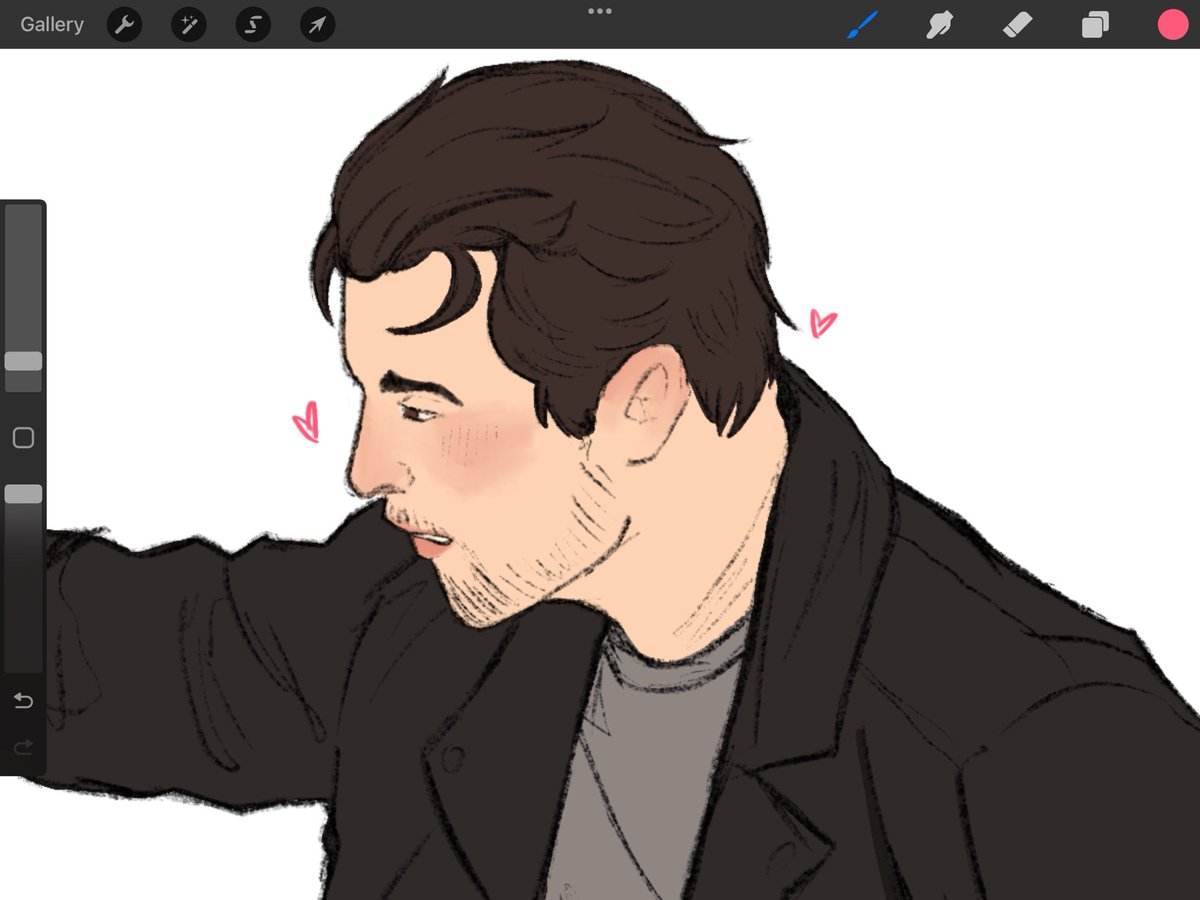The width and height of the screenshot is (1200, 900).
Task: Undo the last stroke
Action: point(23,701)
